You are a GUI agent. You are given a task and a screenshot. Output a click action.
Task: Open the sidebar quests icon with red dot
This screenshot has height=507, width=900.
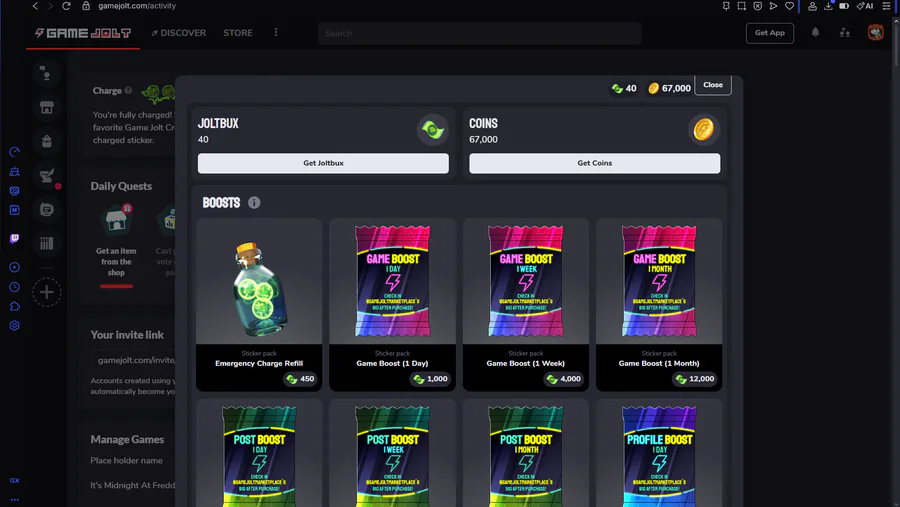coord(46,176)
